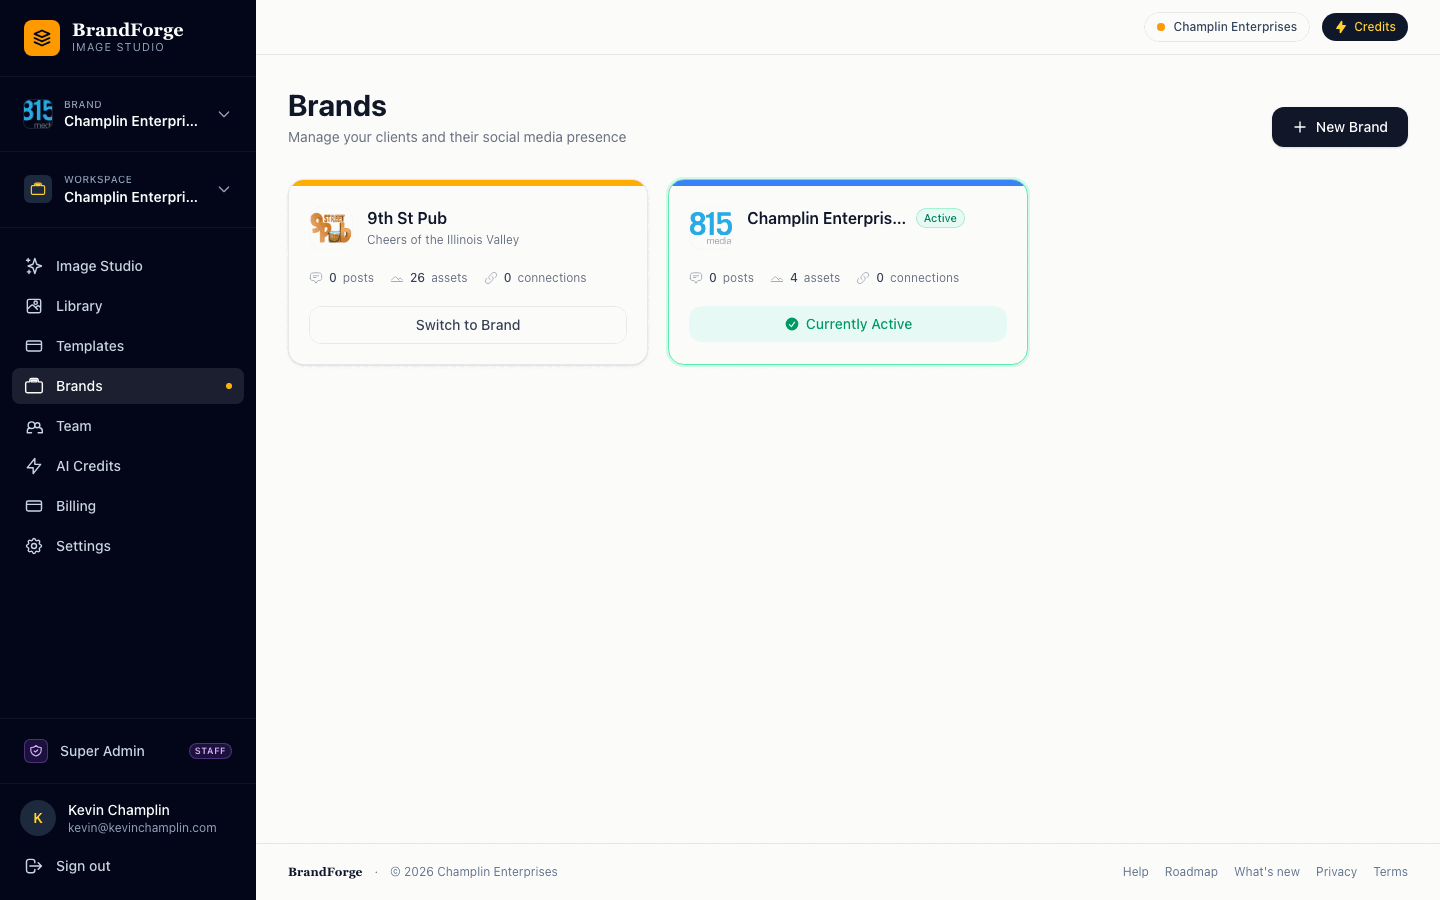Click the Image Studio sparkle icon
Image resolution: width=1440 pixels, height=900 pixels.
click(34, 266)
